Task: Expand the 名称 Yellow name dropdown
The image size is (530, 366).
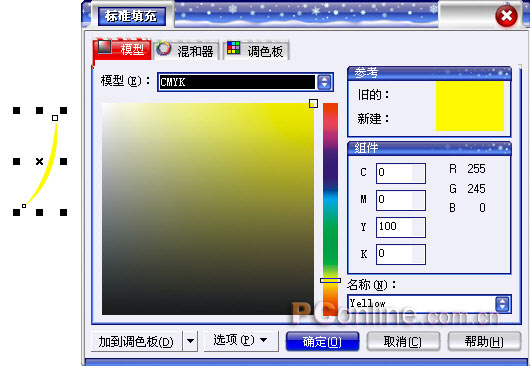Action: pos(502,304)
